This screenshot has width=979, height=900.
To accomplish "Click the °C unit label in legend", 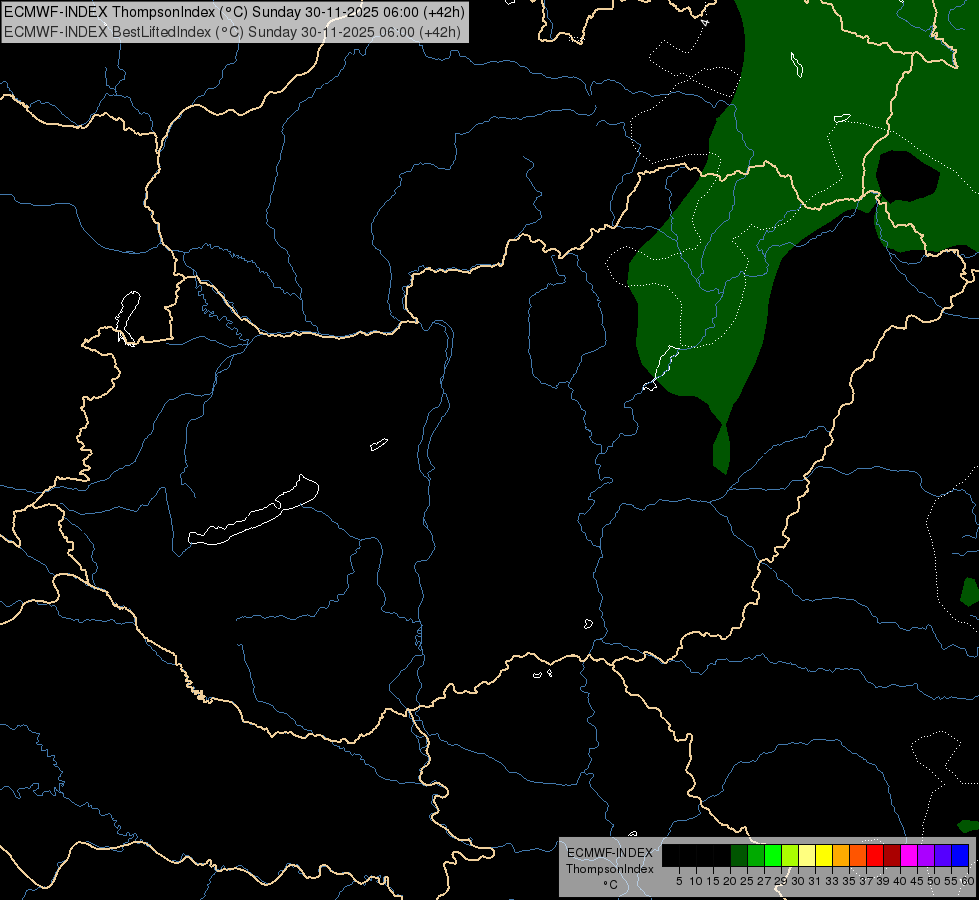I will (x=610, y=885).
